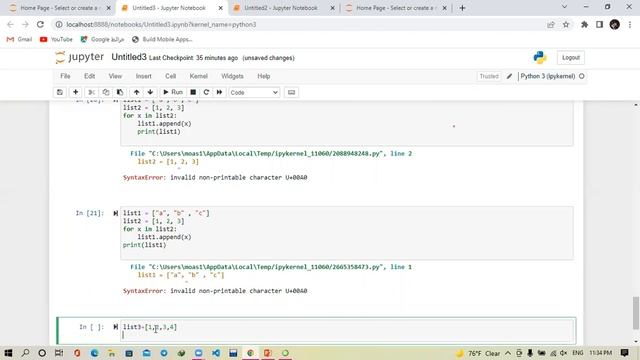
Task: Click the Trusted notebook indicator
Action: point(489,76)
